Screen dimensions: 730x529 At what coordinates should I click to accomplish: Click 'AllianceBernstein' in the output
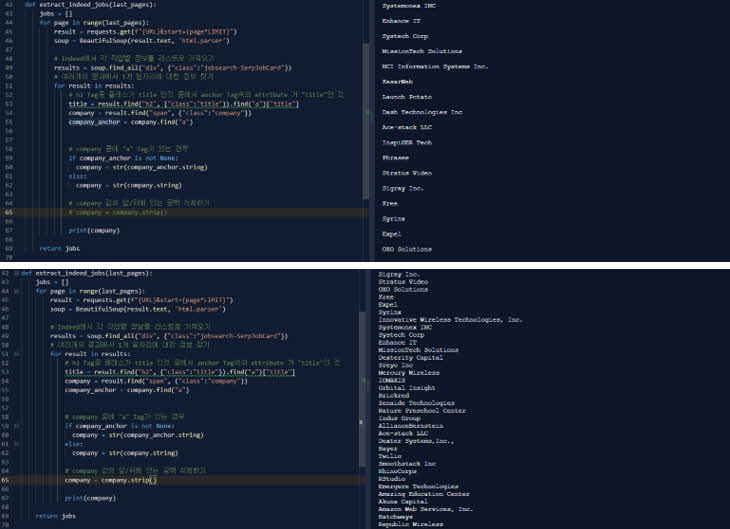pyautogui.click(x=411, y=426)
